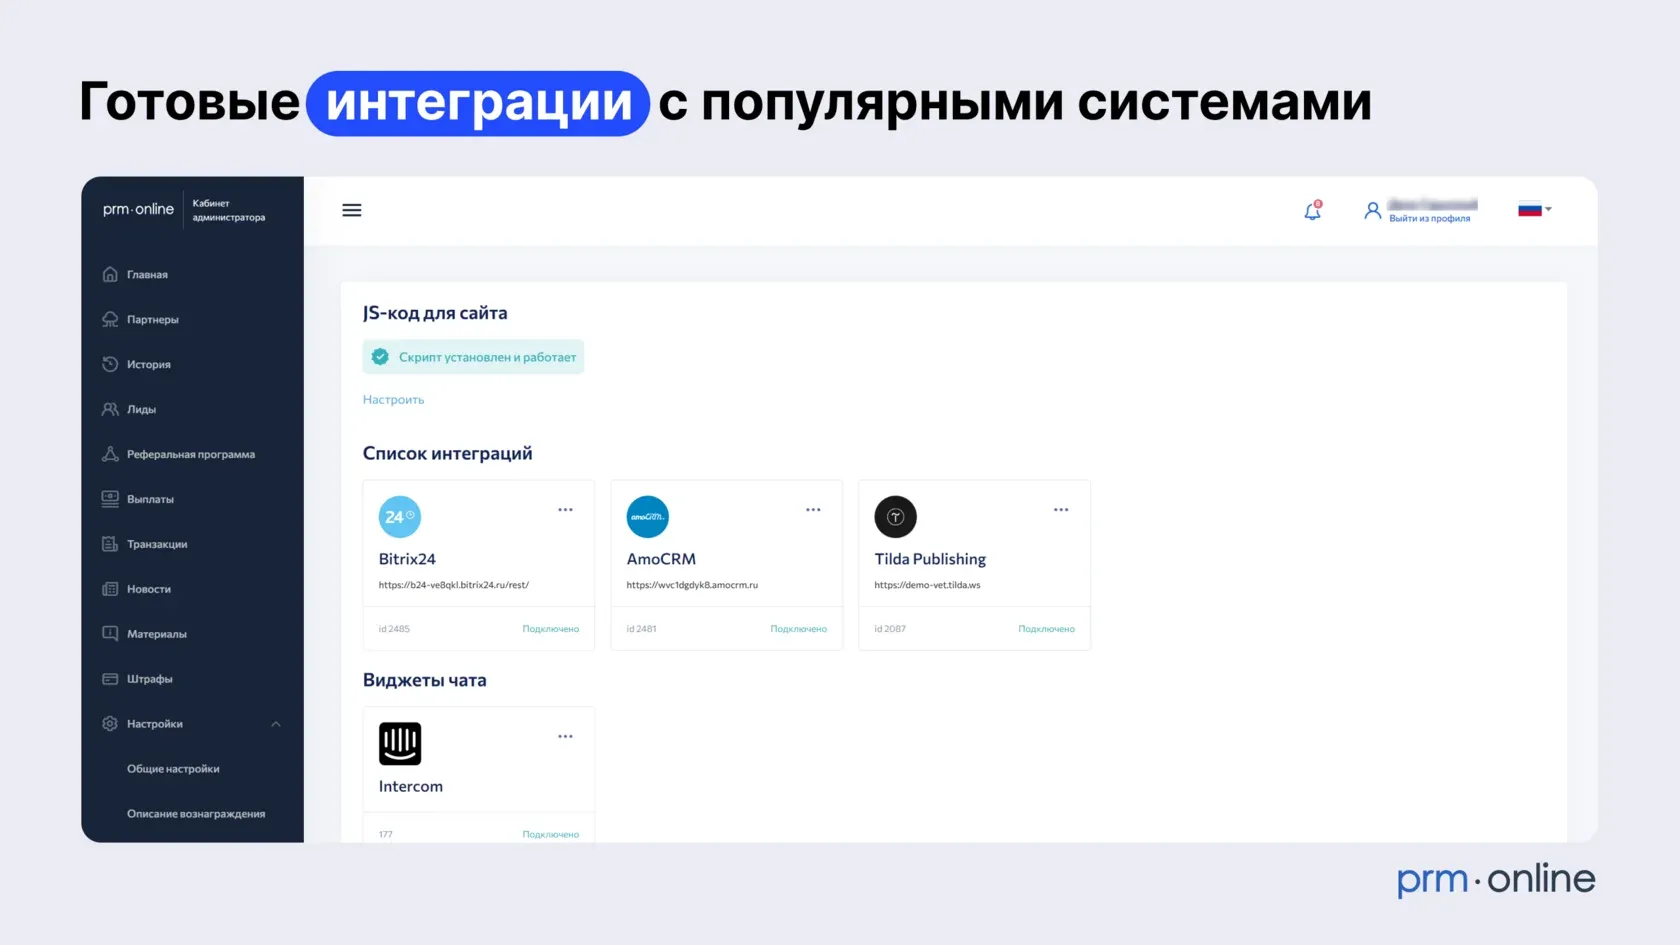Click the Bitrix24 logo icon

399,517
